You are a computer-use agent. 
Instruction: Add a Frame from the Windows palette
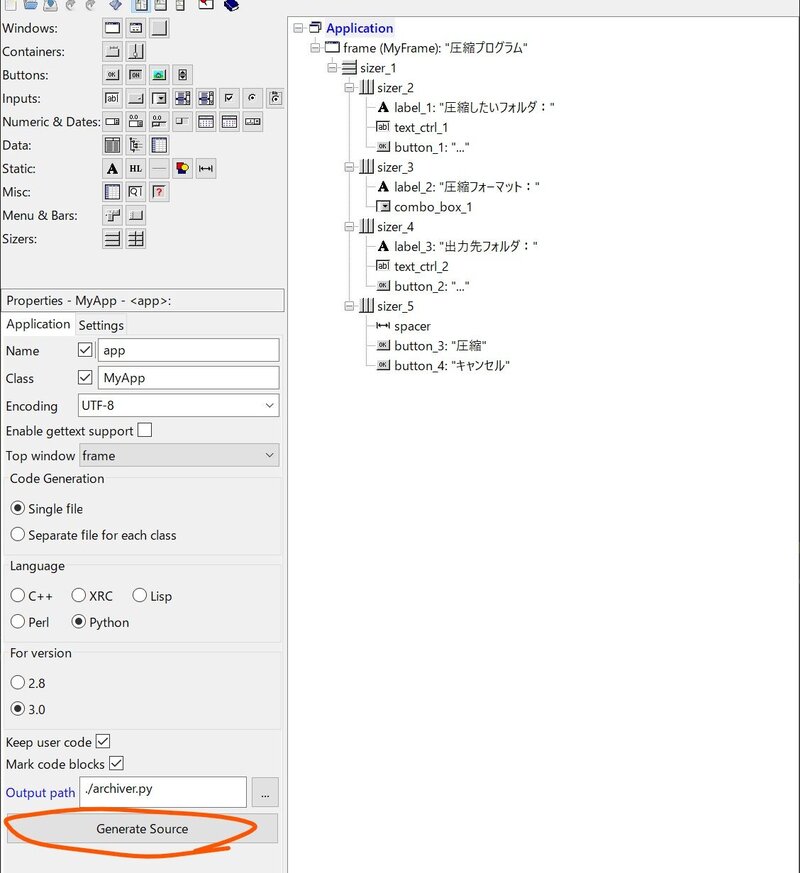(112, 28)
